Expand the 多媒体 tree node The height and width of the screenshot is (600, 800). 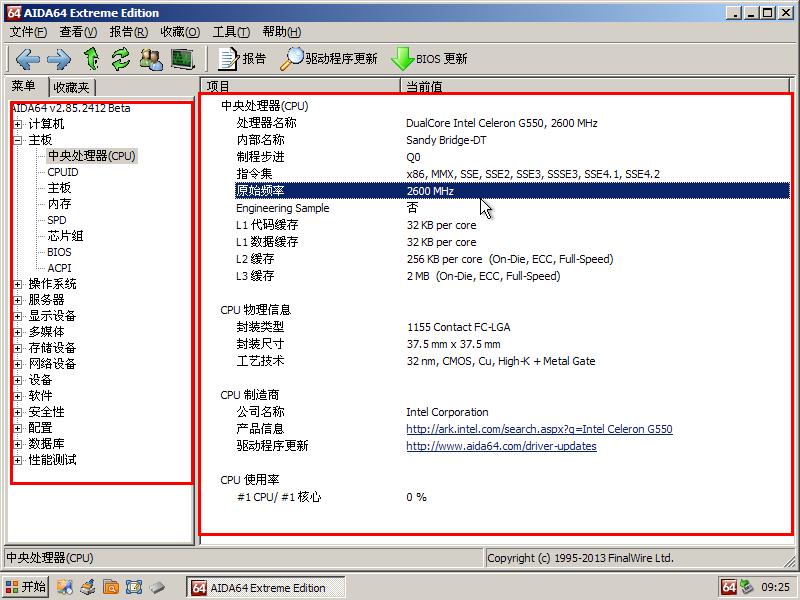pyautogui.click(x=18, y=332)
